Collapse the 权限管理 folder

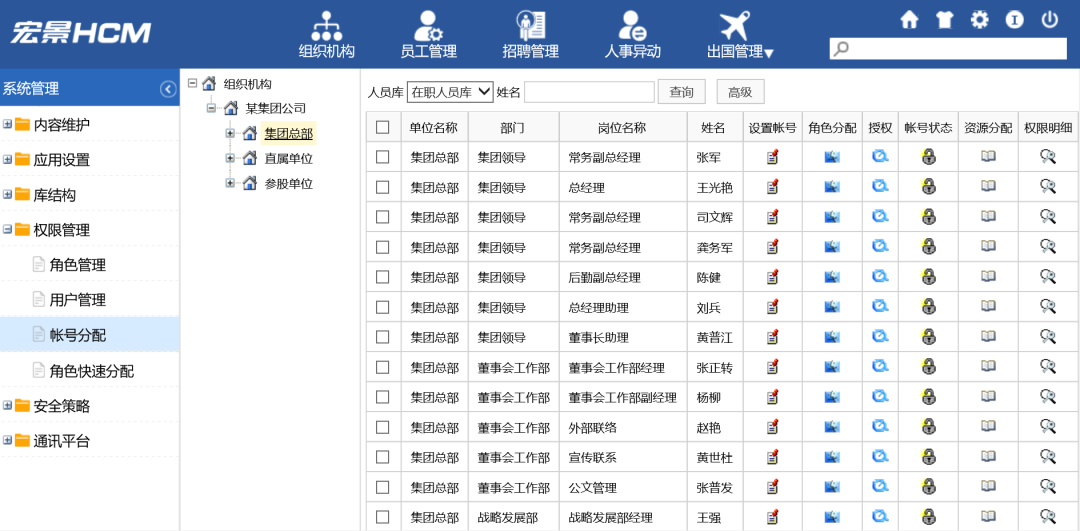(8, 230)
